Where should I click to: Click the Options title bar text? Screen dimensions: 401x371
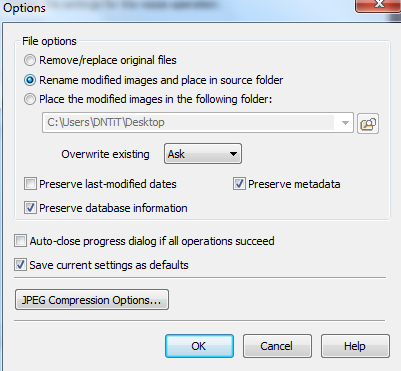(24, 8)
